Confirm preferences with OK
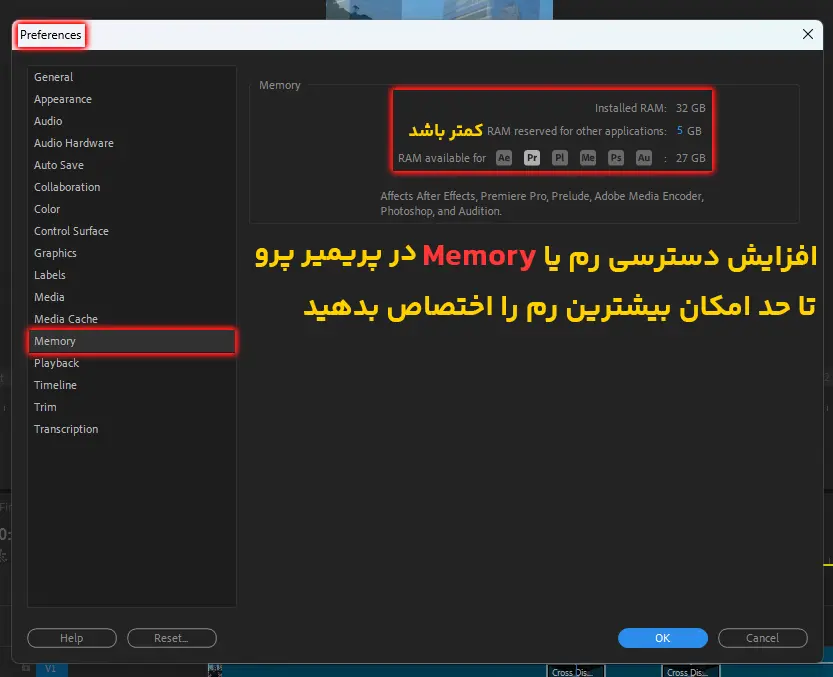The width and height of the screenshot is (833, 677). 662,638
